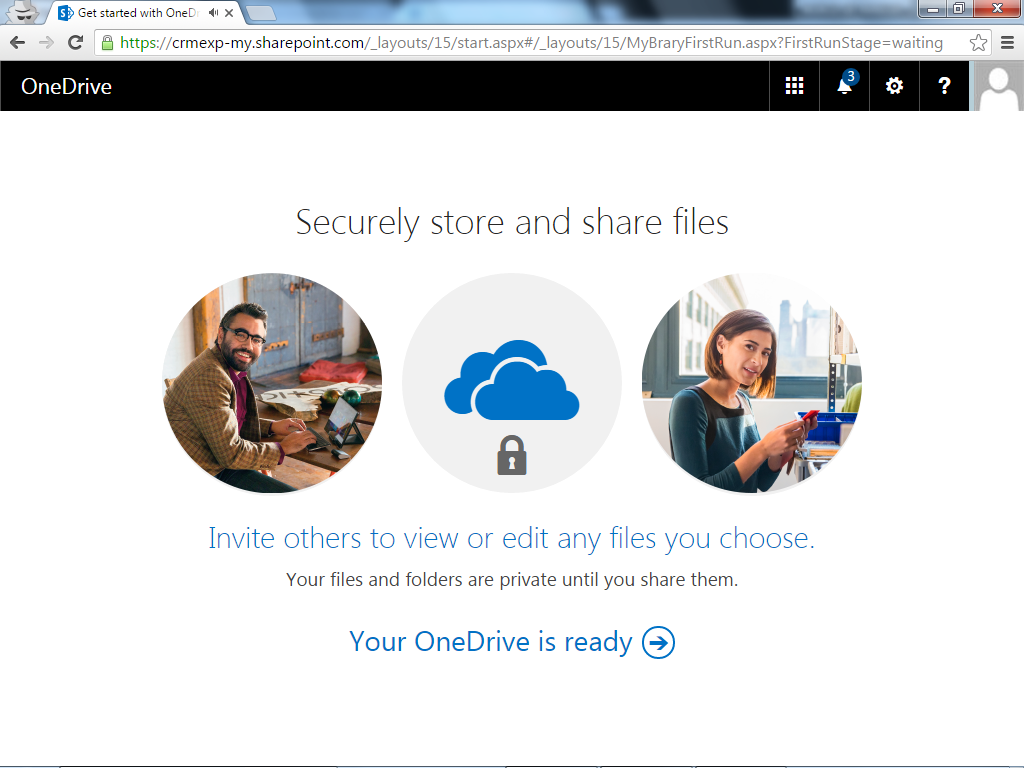This screenshot has width=1024, height=768.
Task: Open the Office 365 app launcher grid
Action: coord(793,86)
